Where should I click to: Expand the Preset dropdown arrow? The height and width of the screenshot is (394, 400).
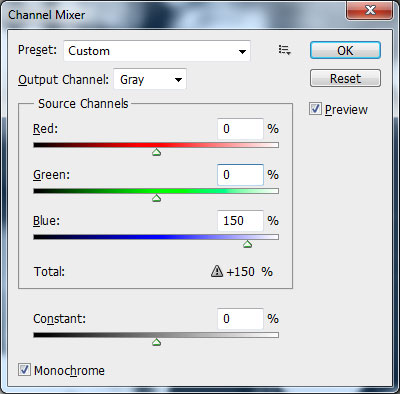(x=242, y=51)
